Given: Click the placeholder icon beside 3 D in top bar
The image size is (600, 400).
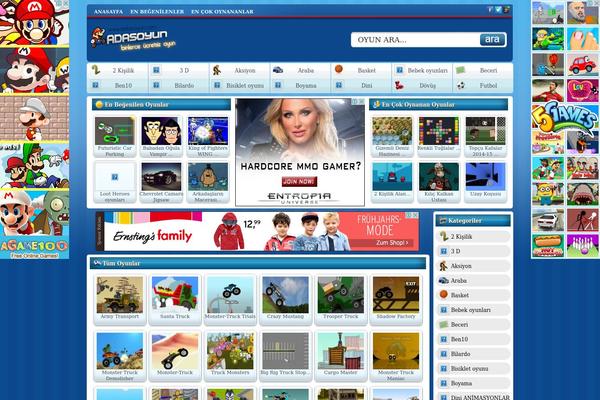Looking at the screenshot, I should [x=156, y=70].
